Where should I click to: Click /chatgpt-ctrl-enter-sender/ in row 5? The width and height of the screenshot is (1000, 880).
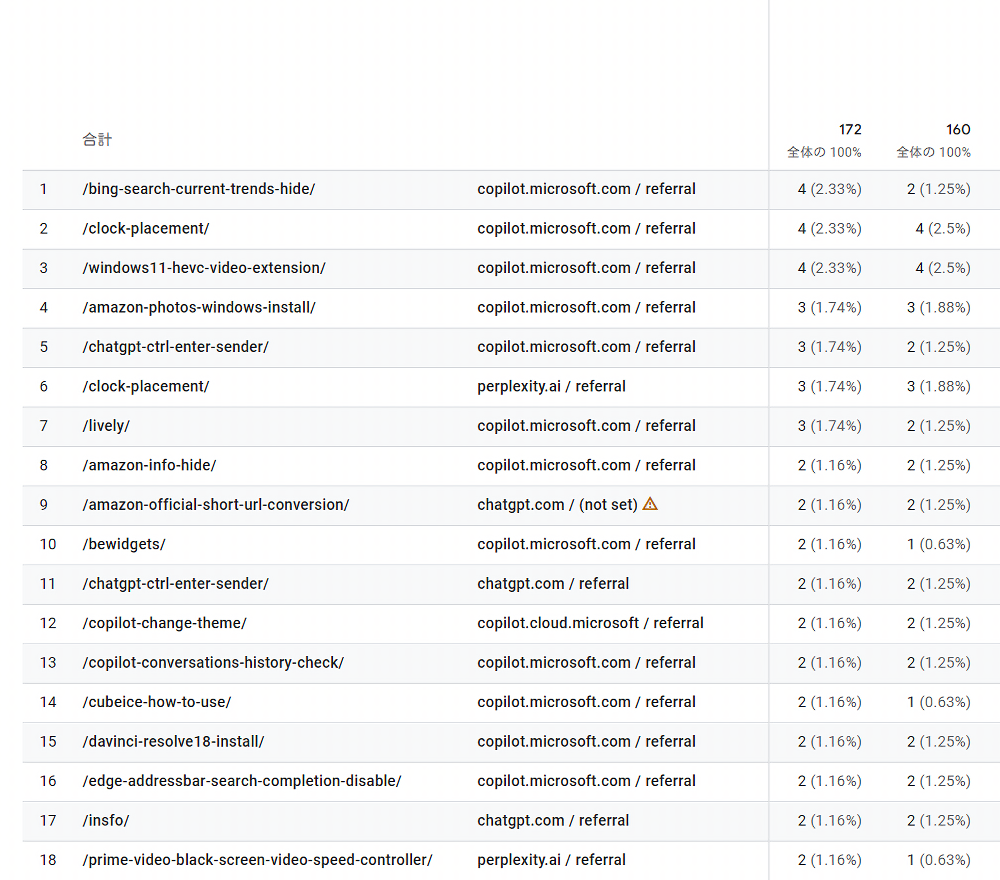coord(176,347)
